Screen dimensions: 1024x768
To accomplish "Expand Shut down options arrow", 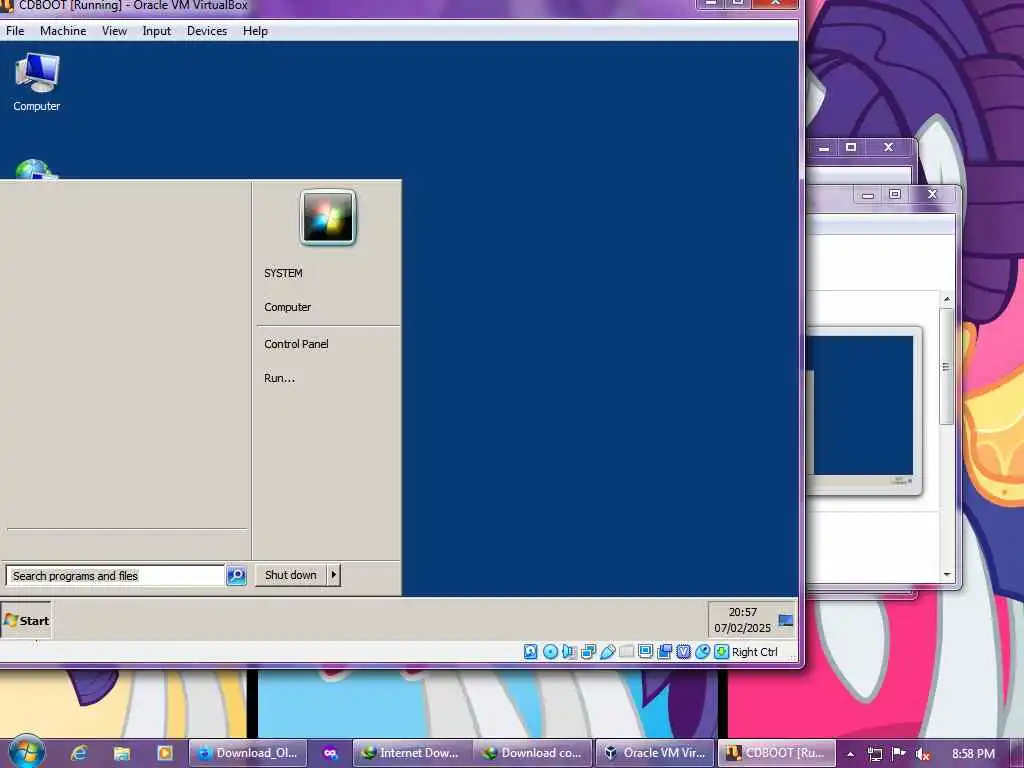I will pos(333,575).
